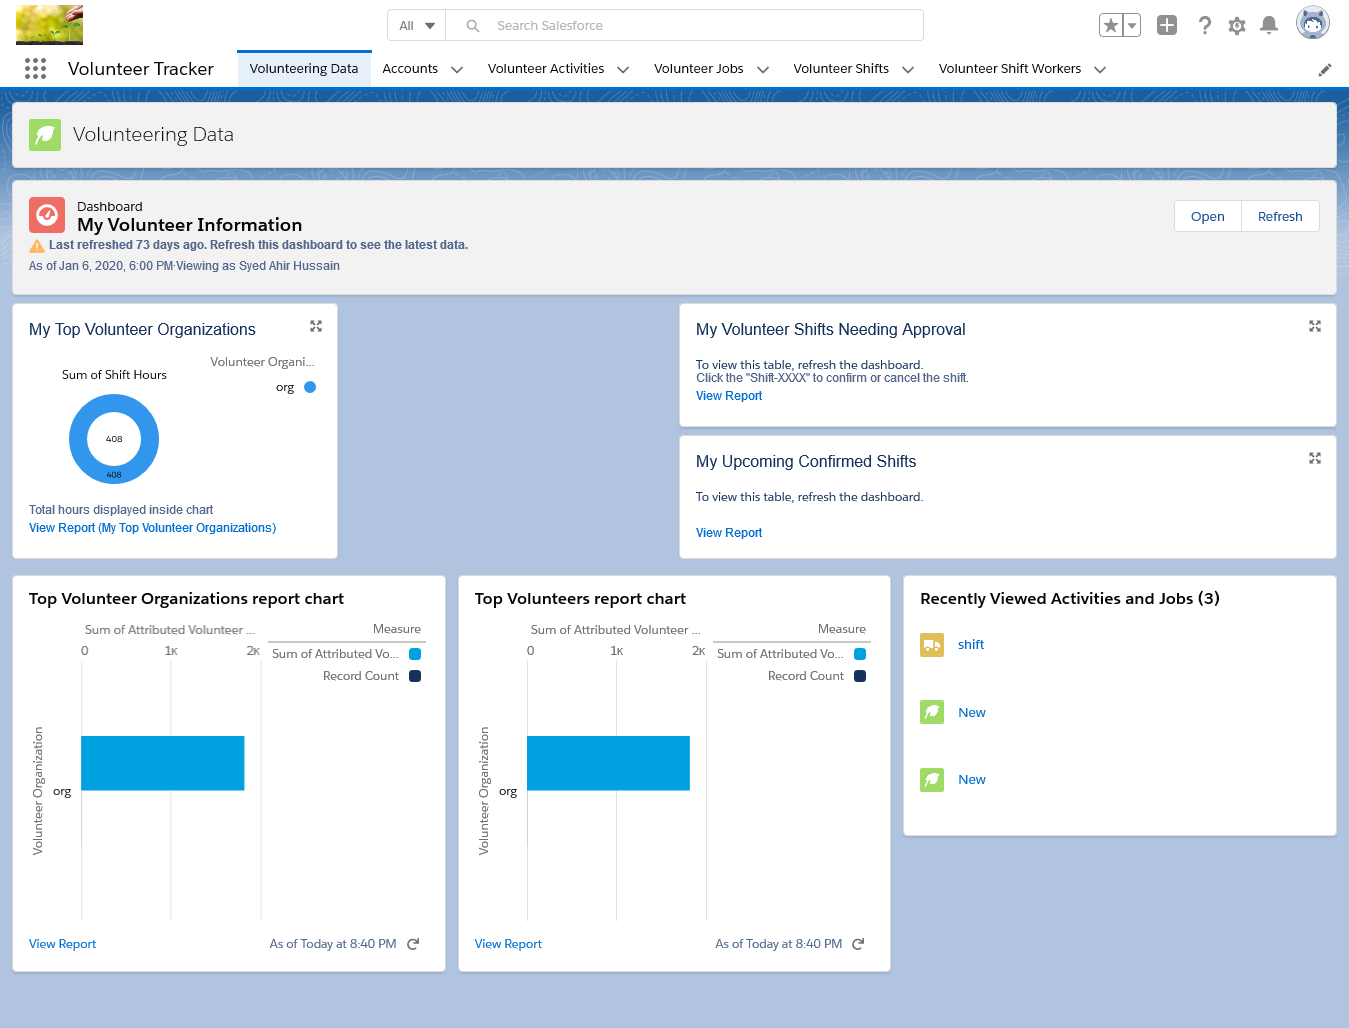
Task: Open View Report for My Upcoming Confirmed Shifts
Action: click(x=728, y=532)
